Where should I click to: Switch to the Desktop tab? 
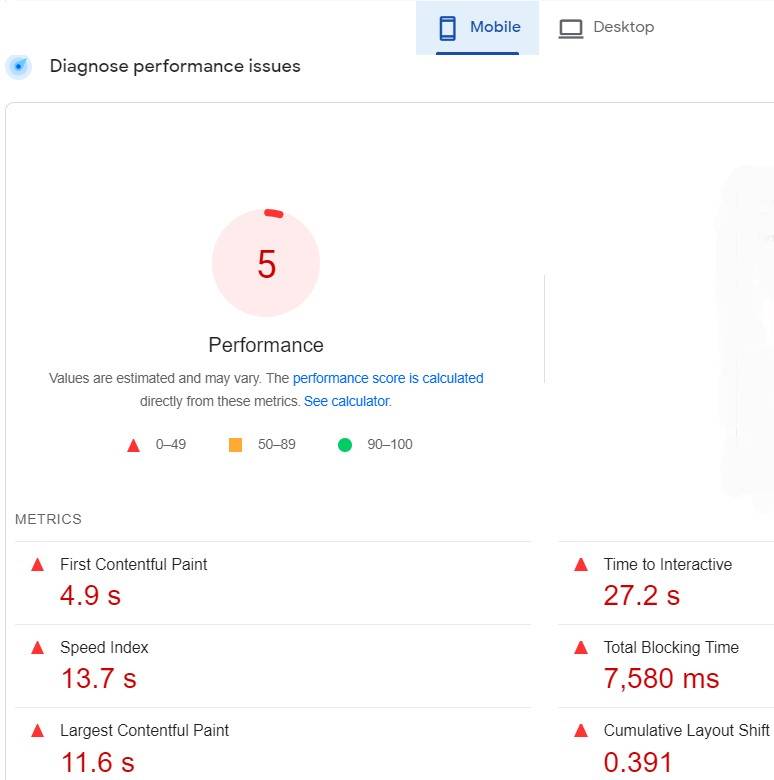(606, 27)
